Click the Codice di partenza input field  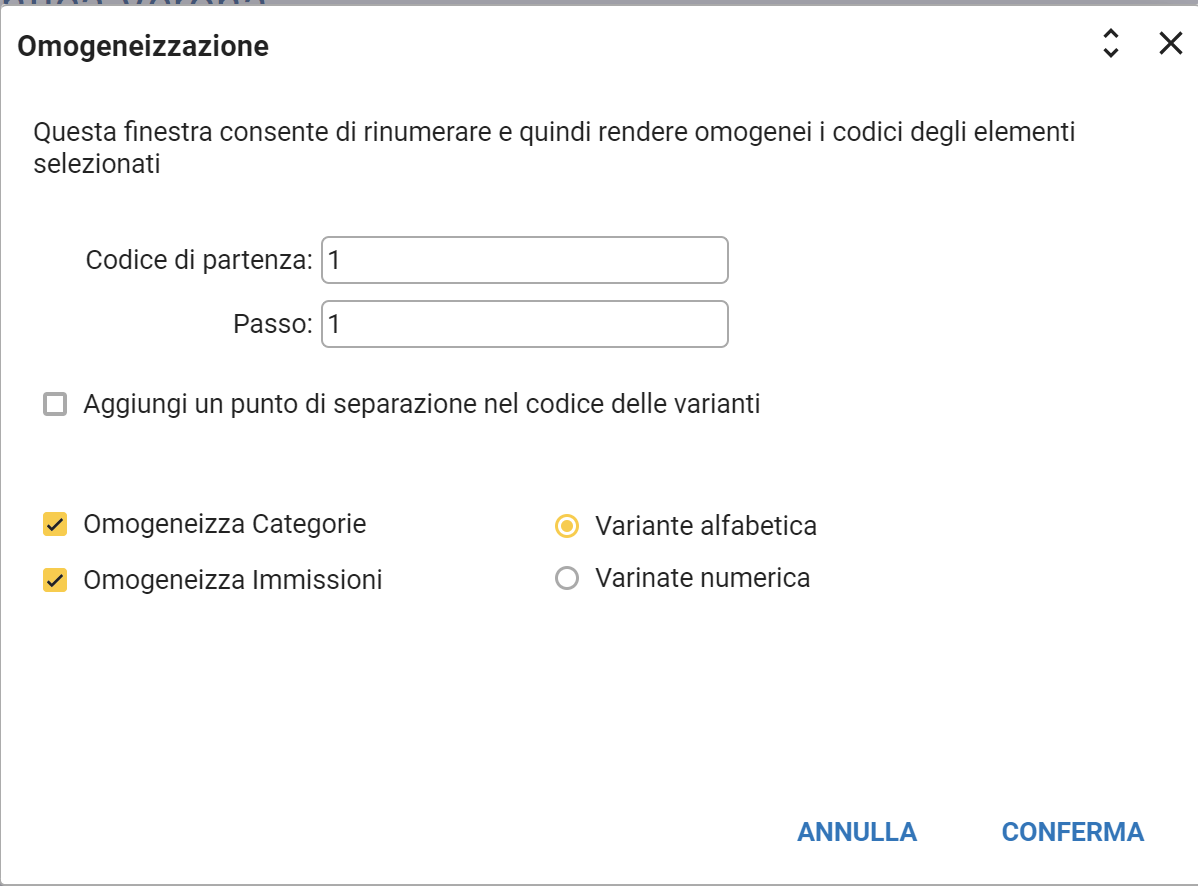click(x=524, y=261)
